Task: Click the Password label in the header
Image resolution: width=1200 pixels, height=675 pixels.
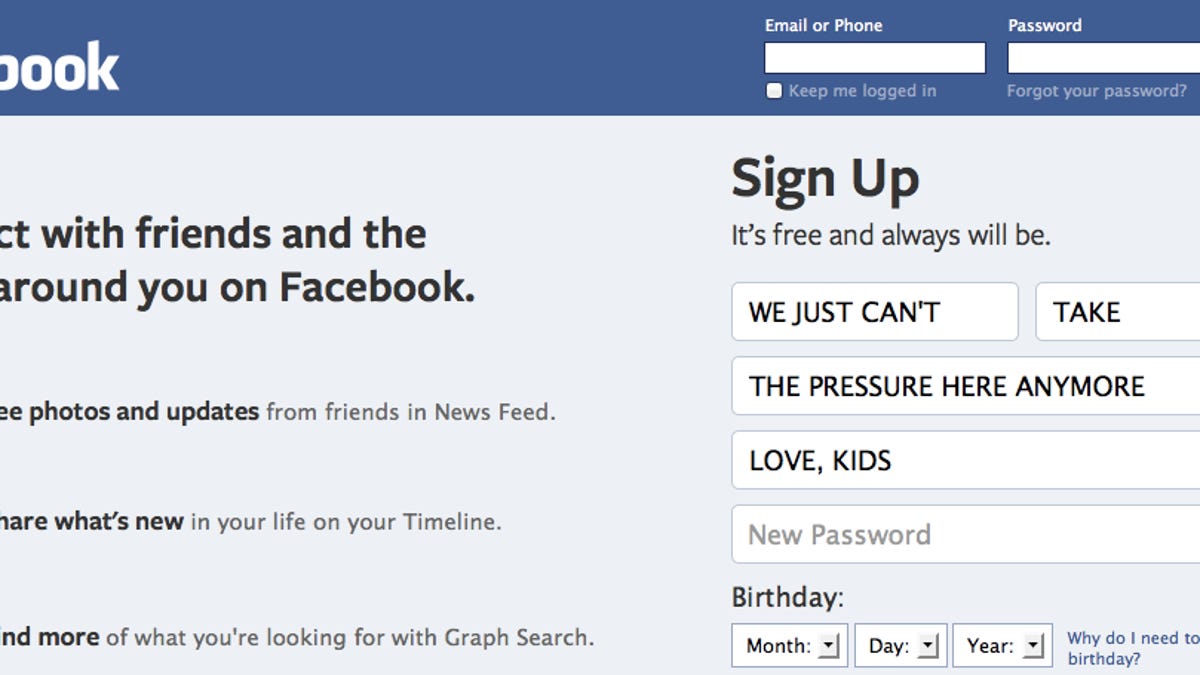Action: click(x=1044, y=26)
